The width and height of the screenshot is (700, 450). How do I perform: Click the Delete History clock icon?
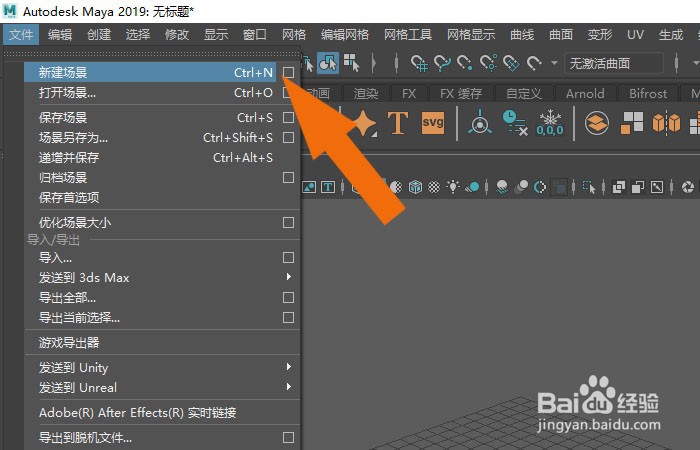[515, 123]
